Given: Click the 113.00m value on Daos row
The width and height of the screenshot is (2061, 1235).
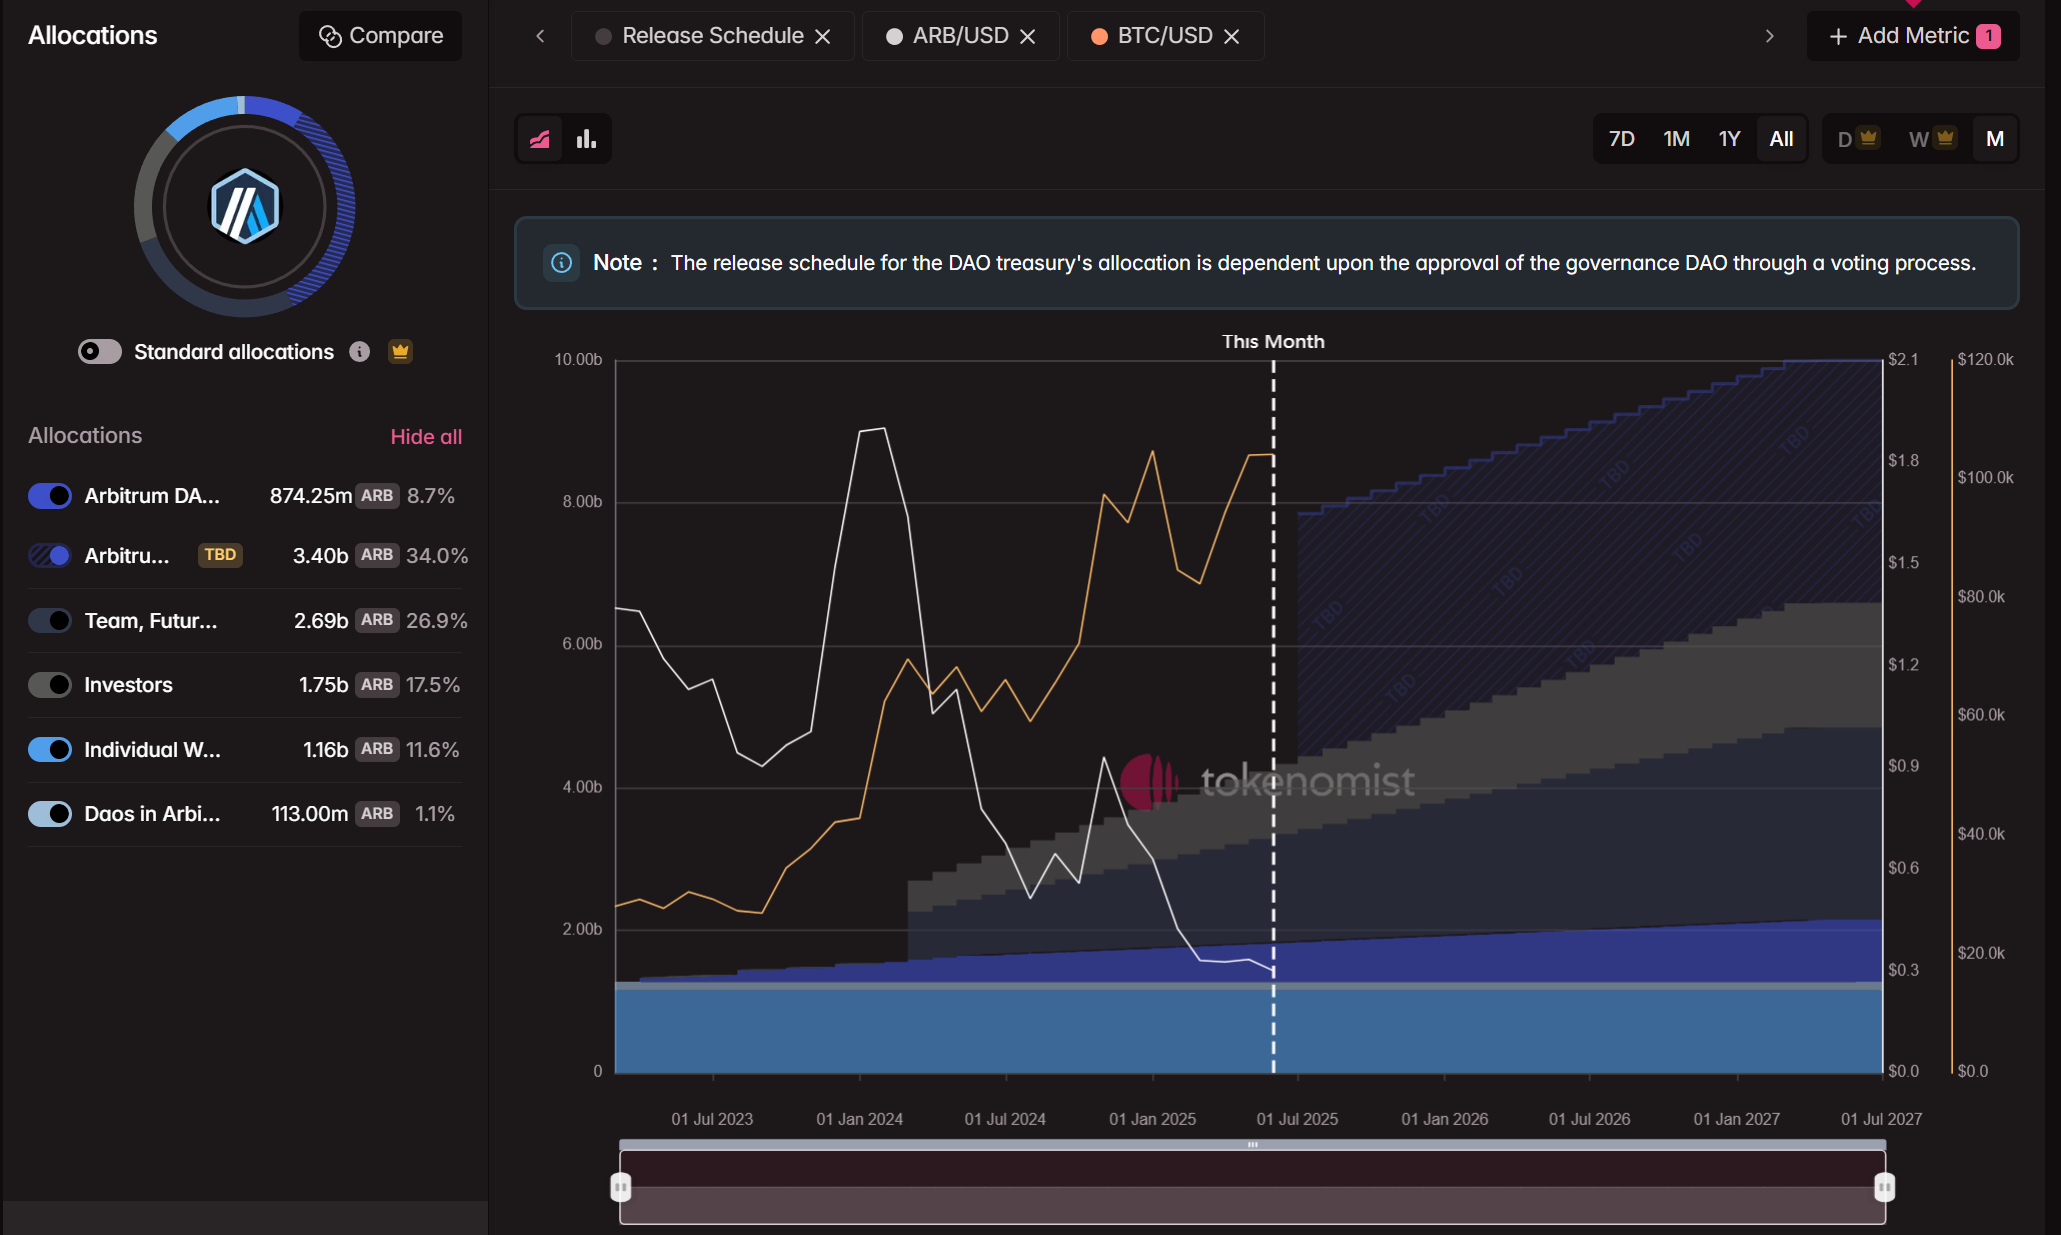Looking at the screenshot, I should 310,814.
